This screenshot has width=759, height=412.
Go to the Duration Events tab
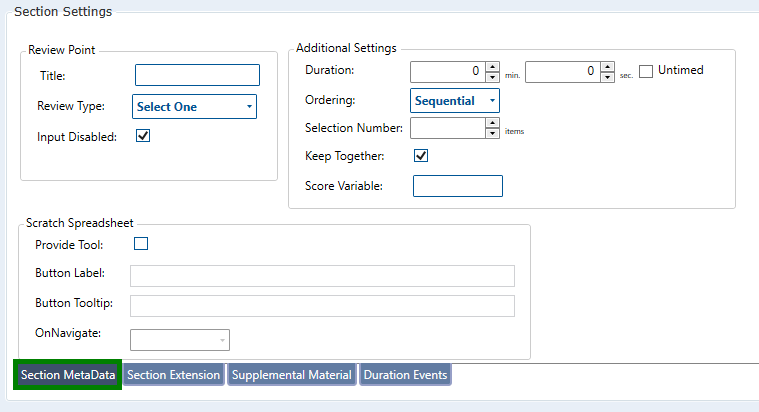405,375
